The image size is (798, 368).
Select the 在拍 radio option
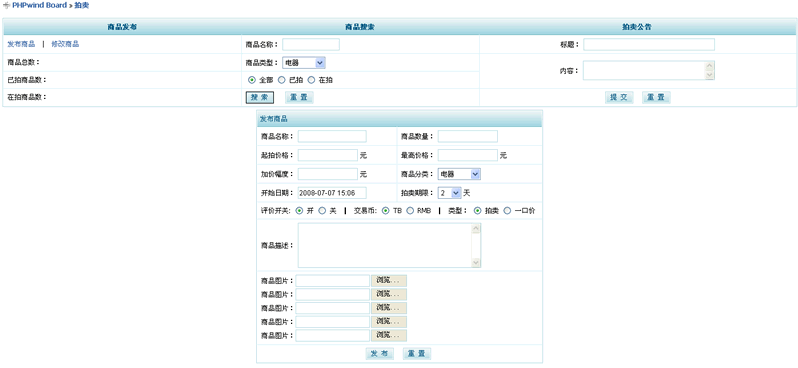pyautogui.click(x=311, y=80)
